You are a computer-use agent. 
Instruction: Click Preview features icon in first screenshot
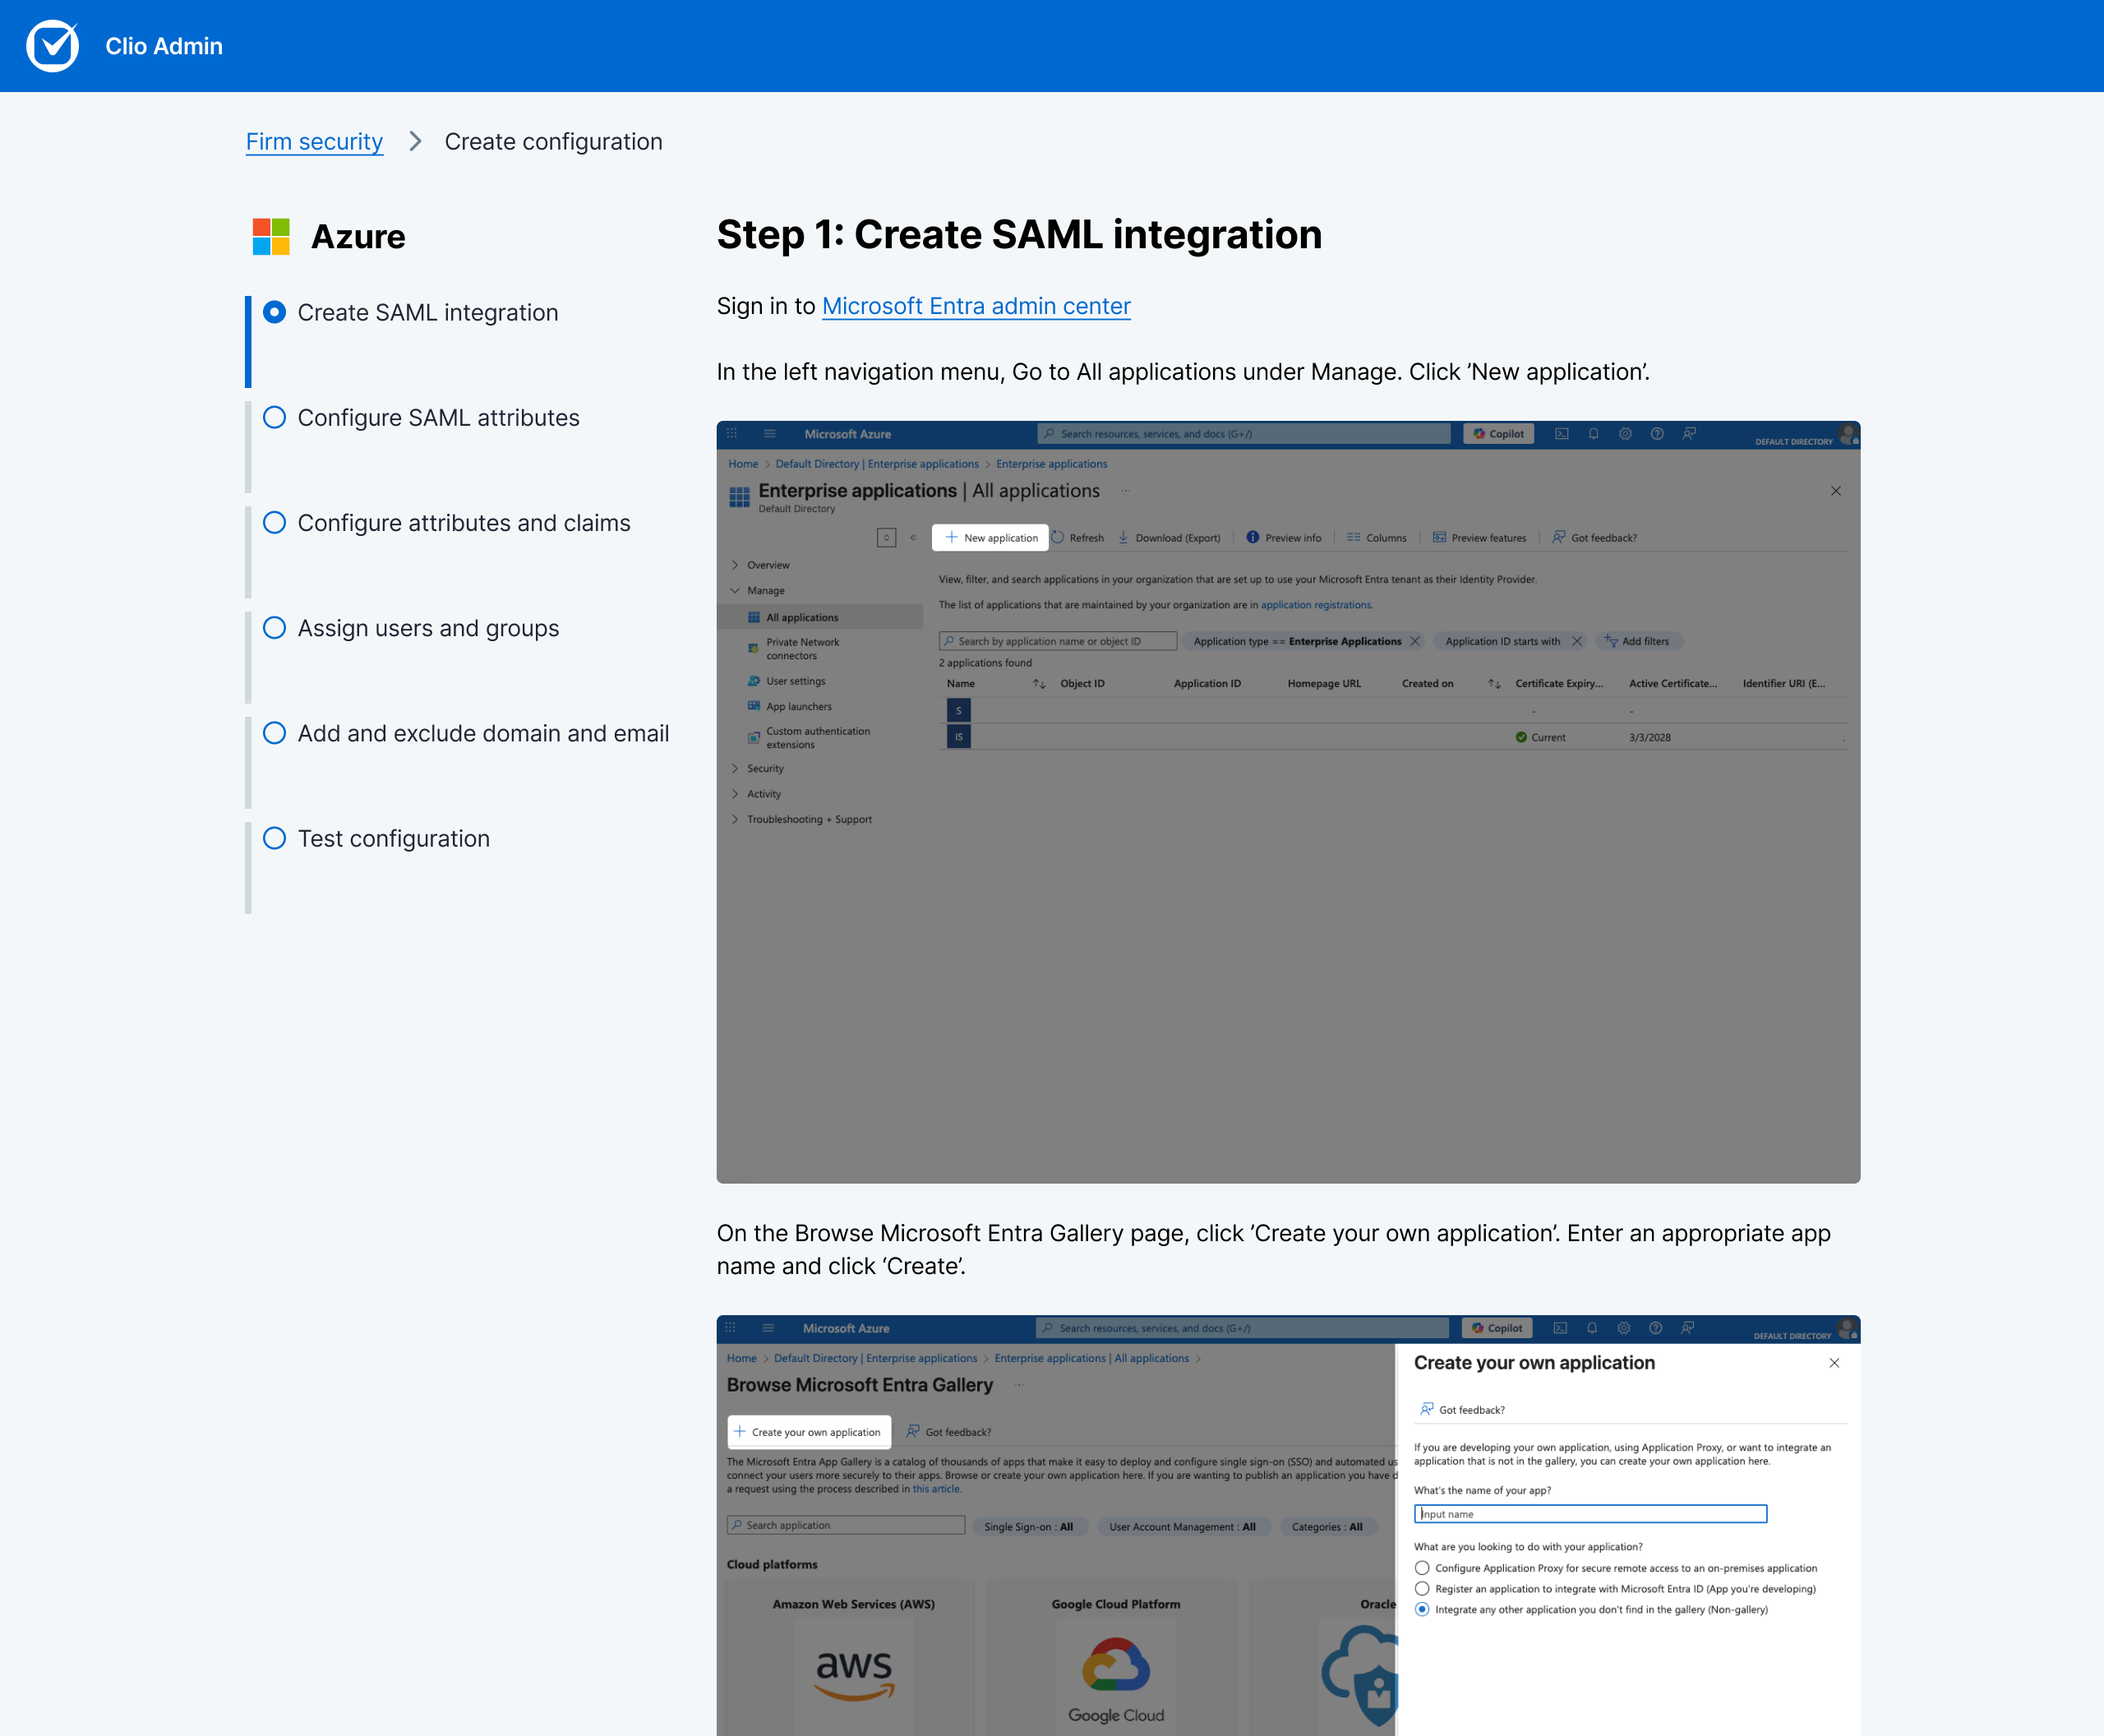(x=1439, y=537)
